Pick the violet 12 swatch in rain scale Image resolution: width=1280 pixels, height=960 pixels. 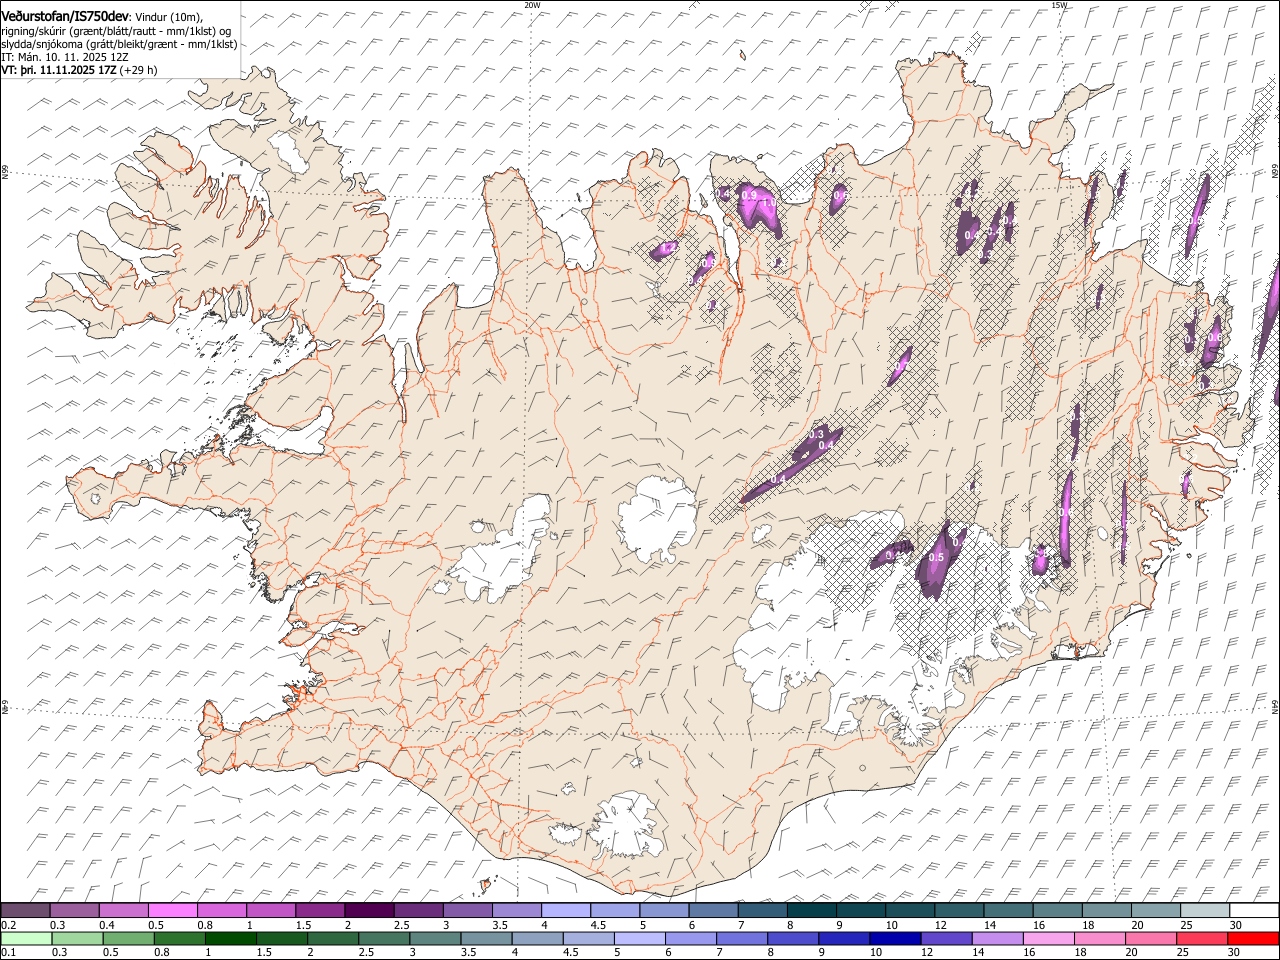pos(946,938)
